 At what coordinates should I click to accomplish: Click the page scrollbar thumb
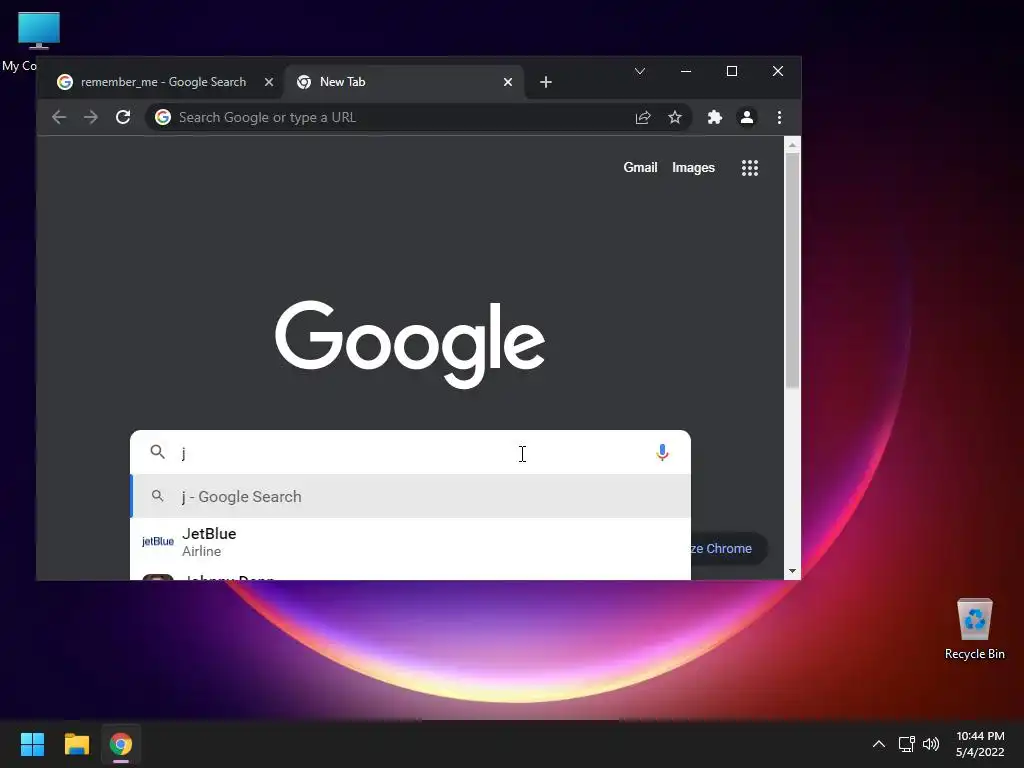(x=792, y=270)
